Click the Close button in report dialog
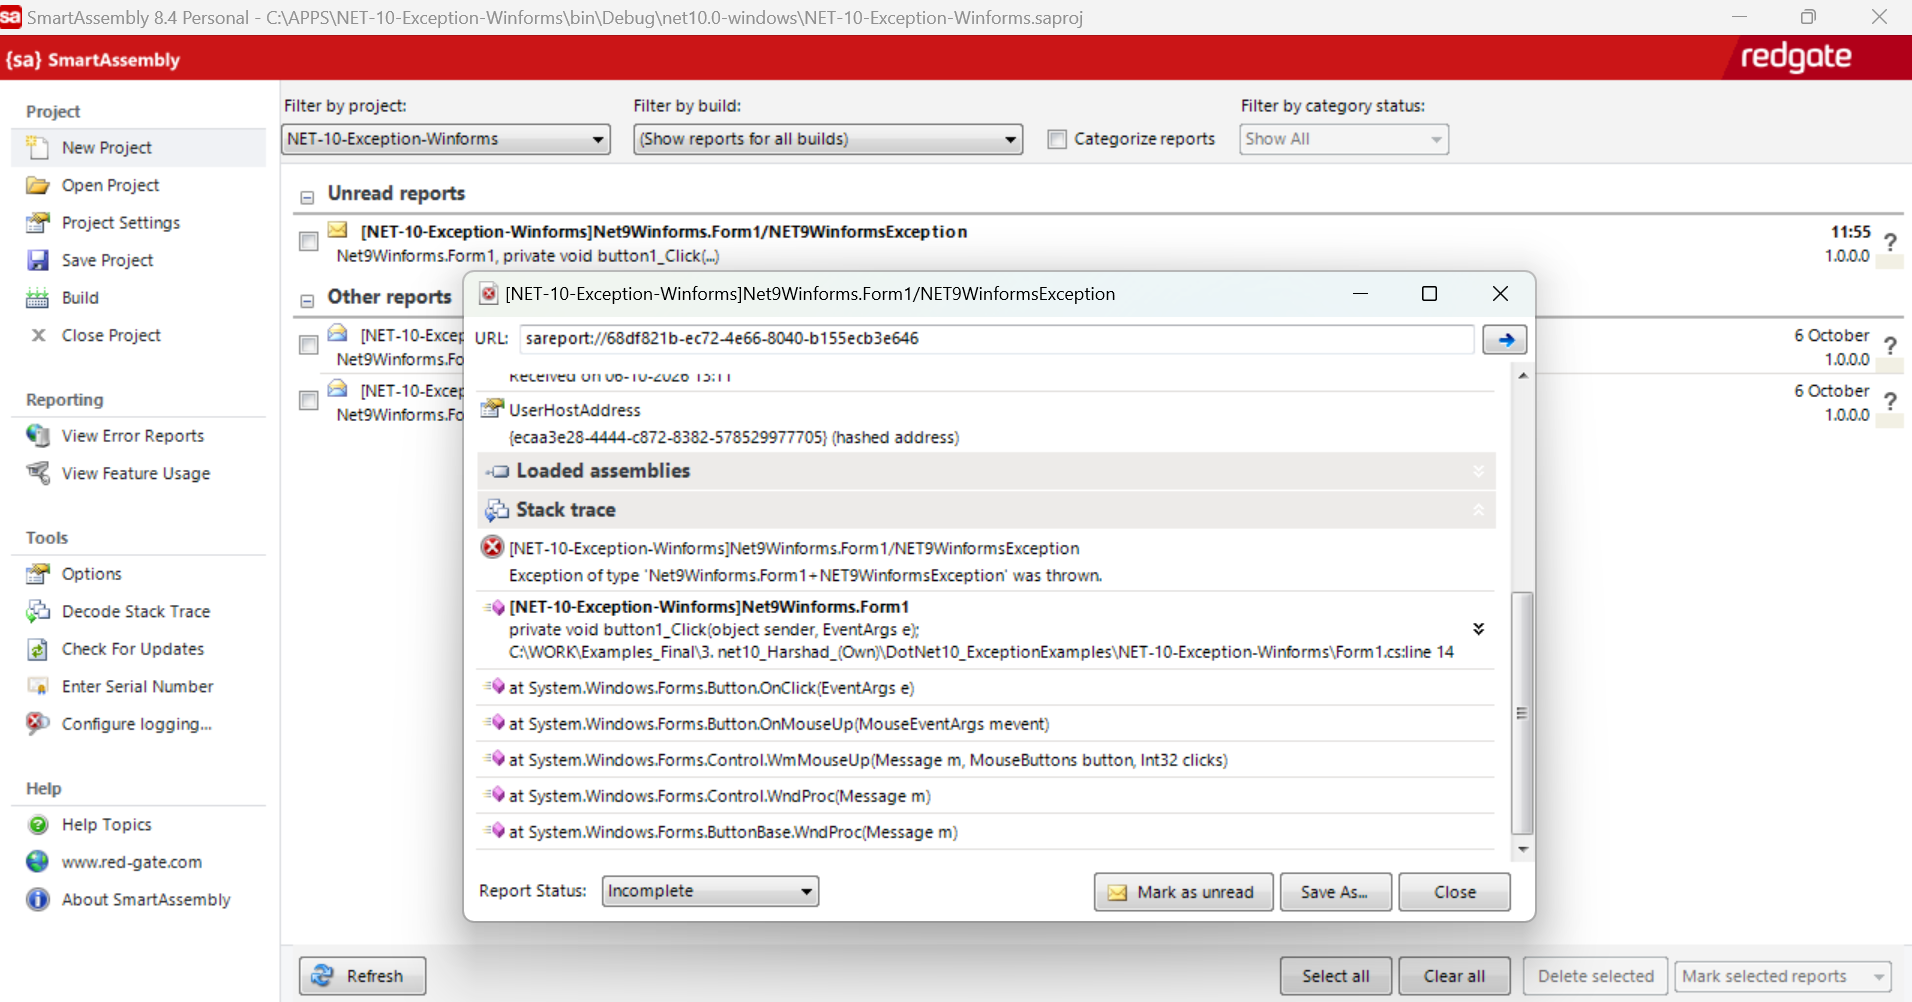This screenshot has width=1912, height=1002. [1454, 892]
